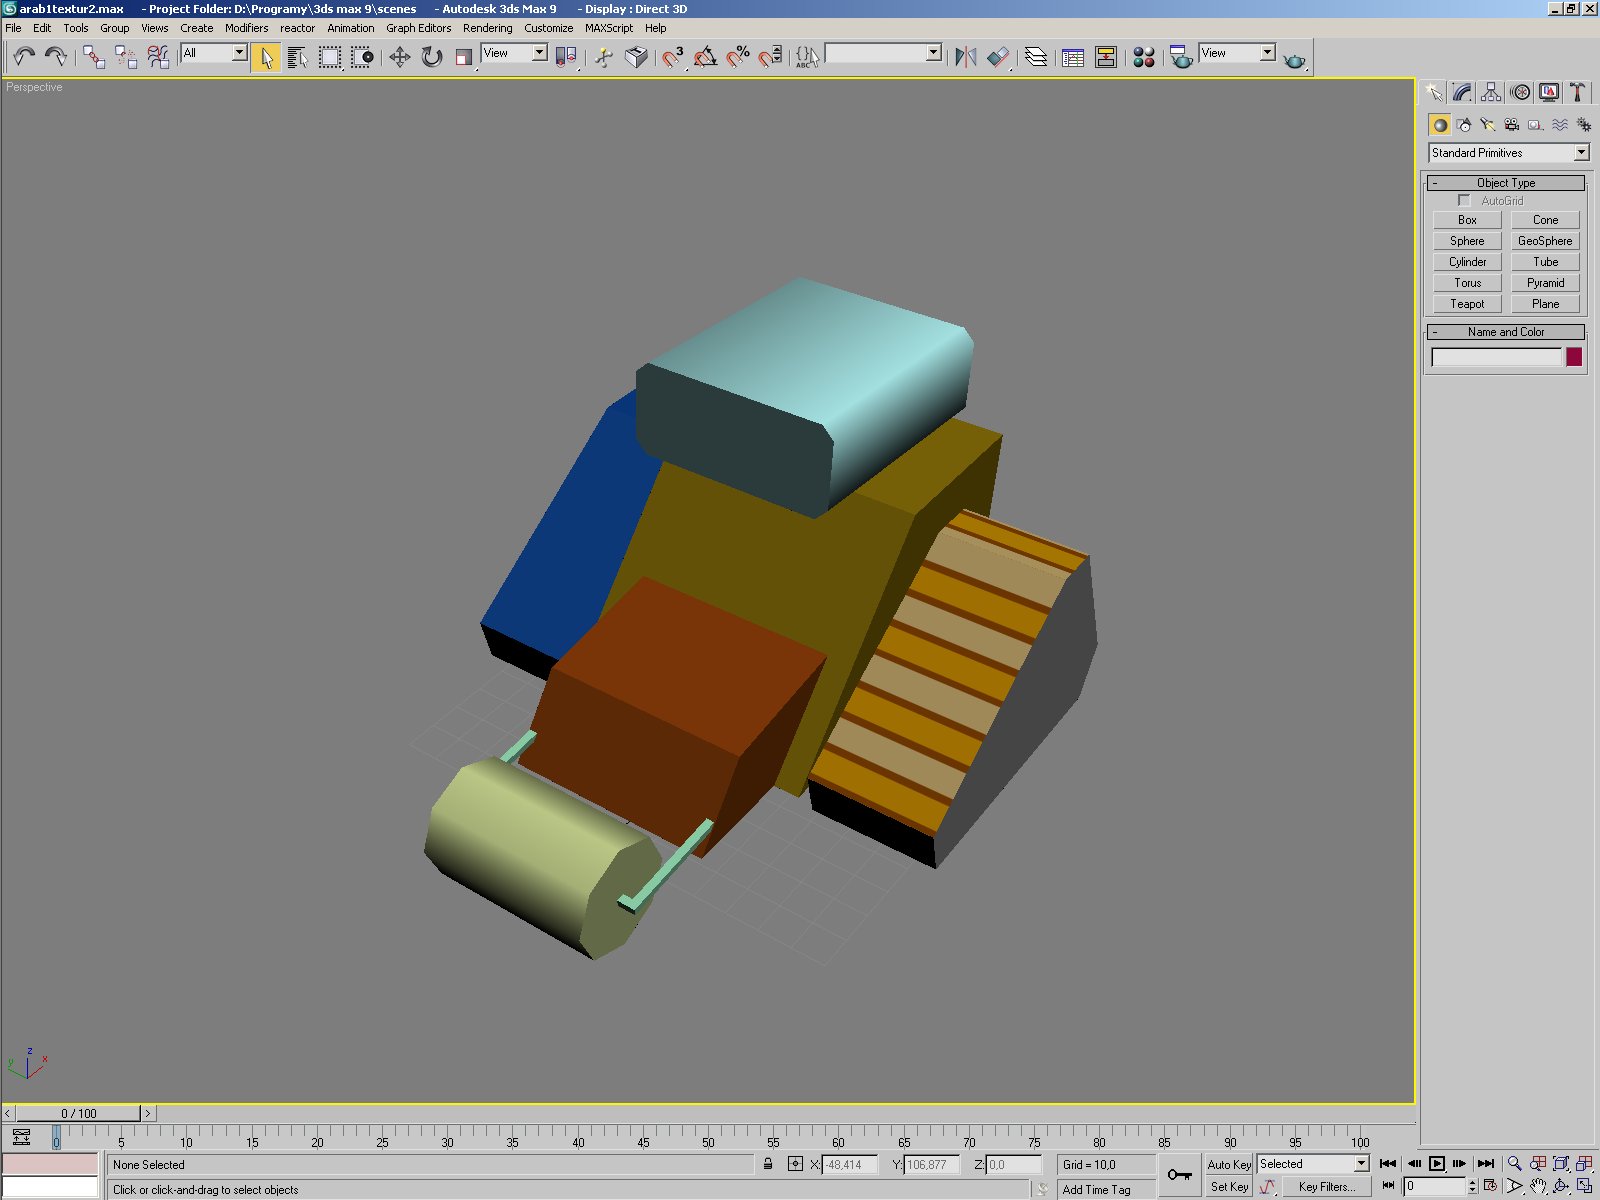Click the Teapot object button
The image size is (1600, 1200).
[1467, 304]
